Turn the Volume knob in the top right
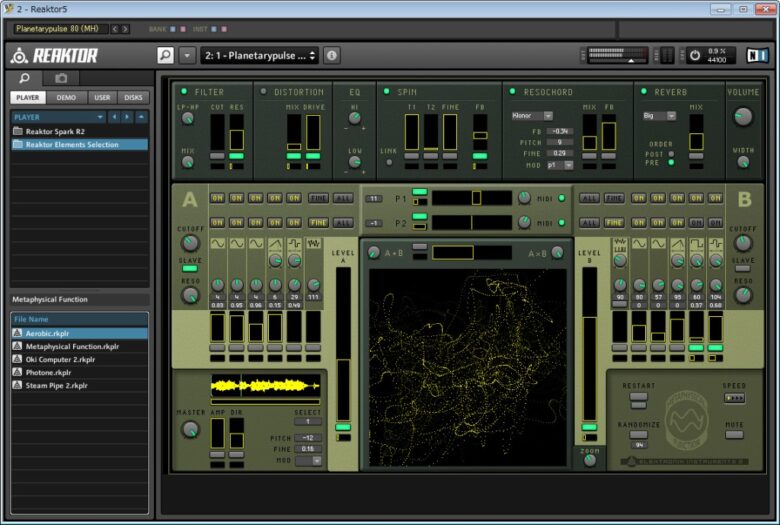Viewport: 780px width, 525px height. click(x=742, y=116)
